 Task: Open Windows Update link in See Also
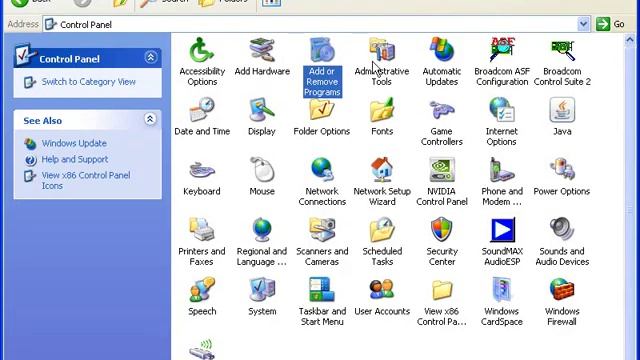pyautogui.click(x=74, y=143)
